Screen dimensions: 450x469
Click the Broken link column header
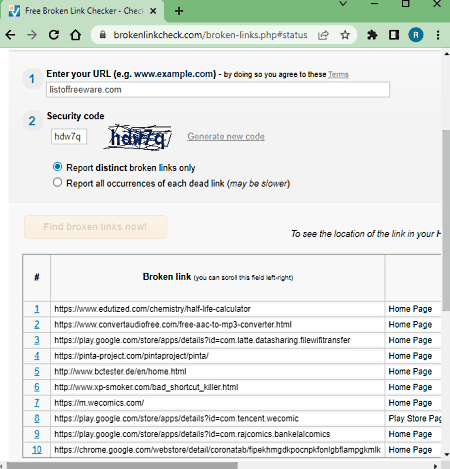click(x=218, y=277)
